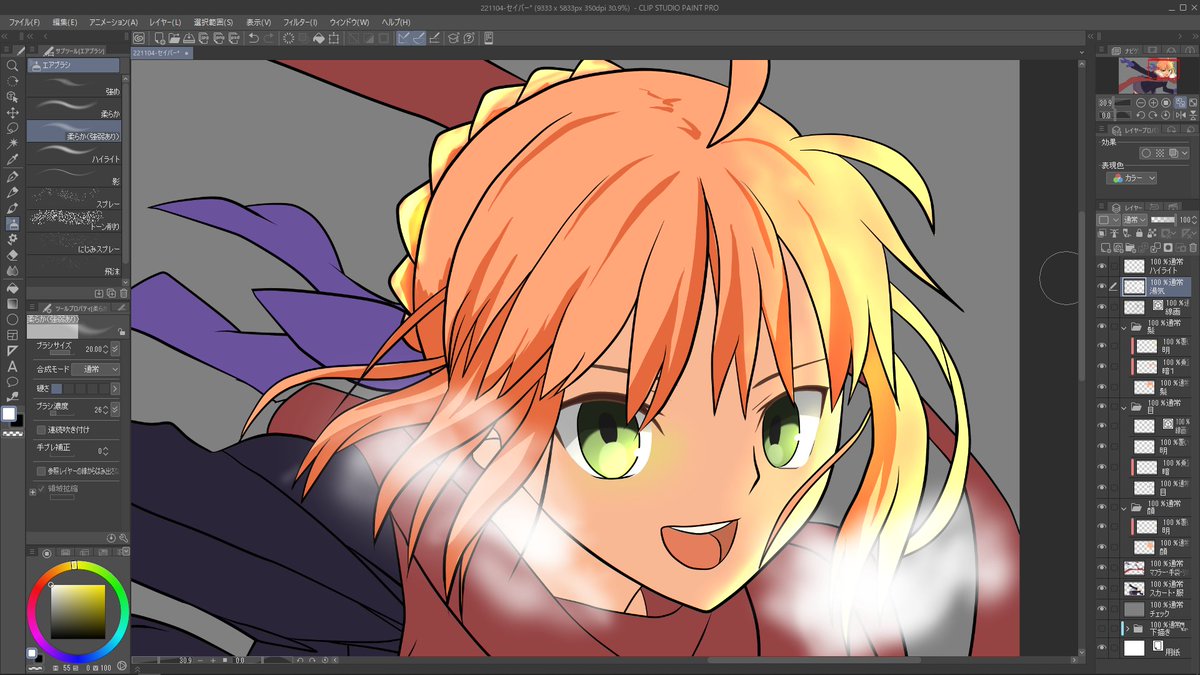
Task: Hide the 用紙 paper layer
Action: point(1102,648)
